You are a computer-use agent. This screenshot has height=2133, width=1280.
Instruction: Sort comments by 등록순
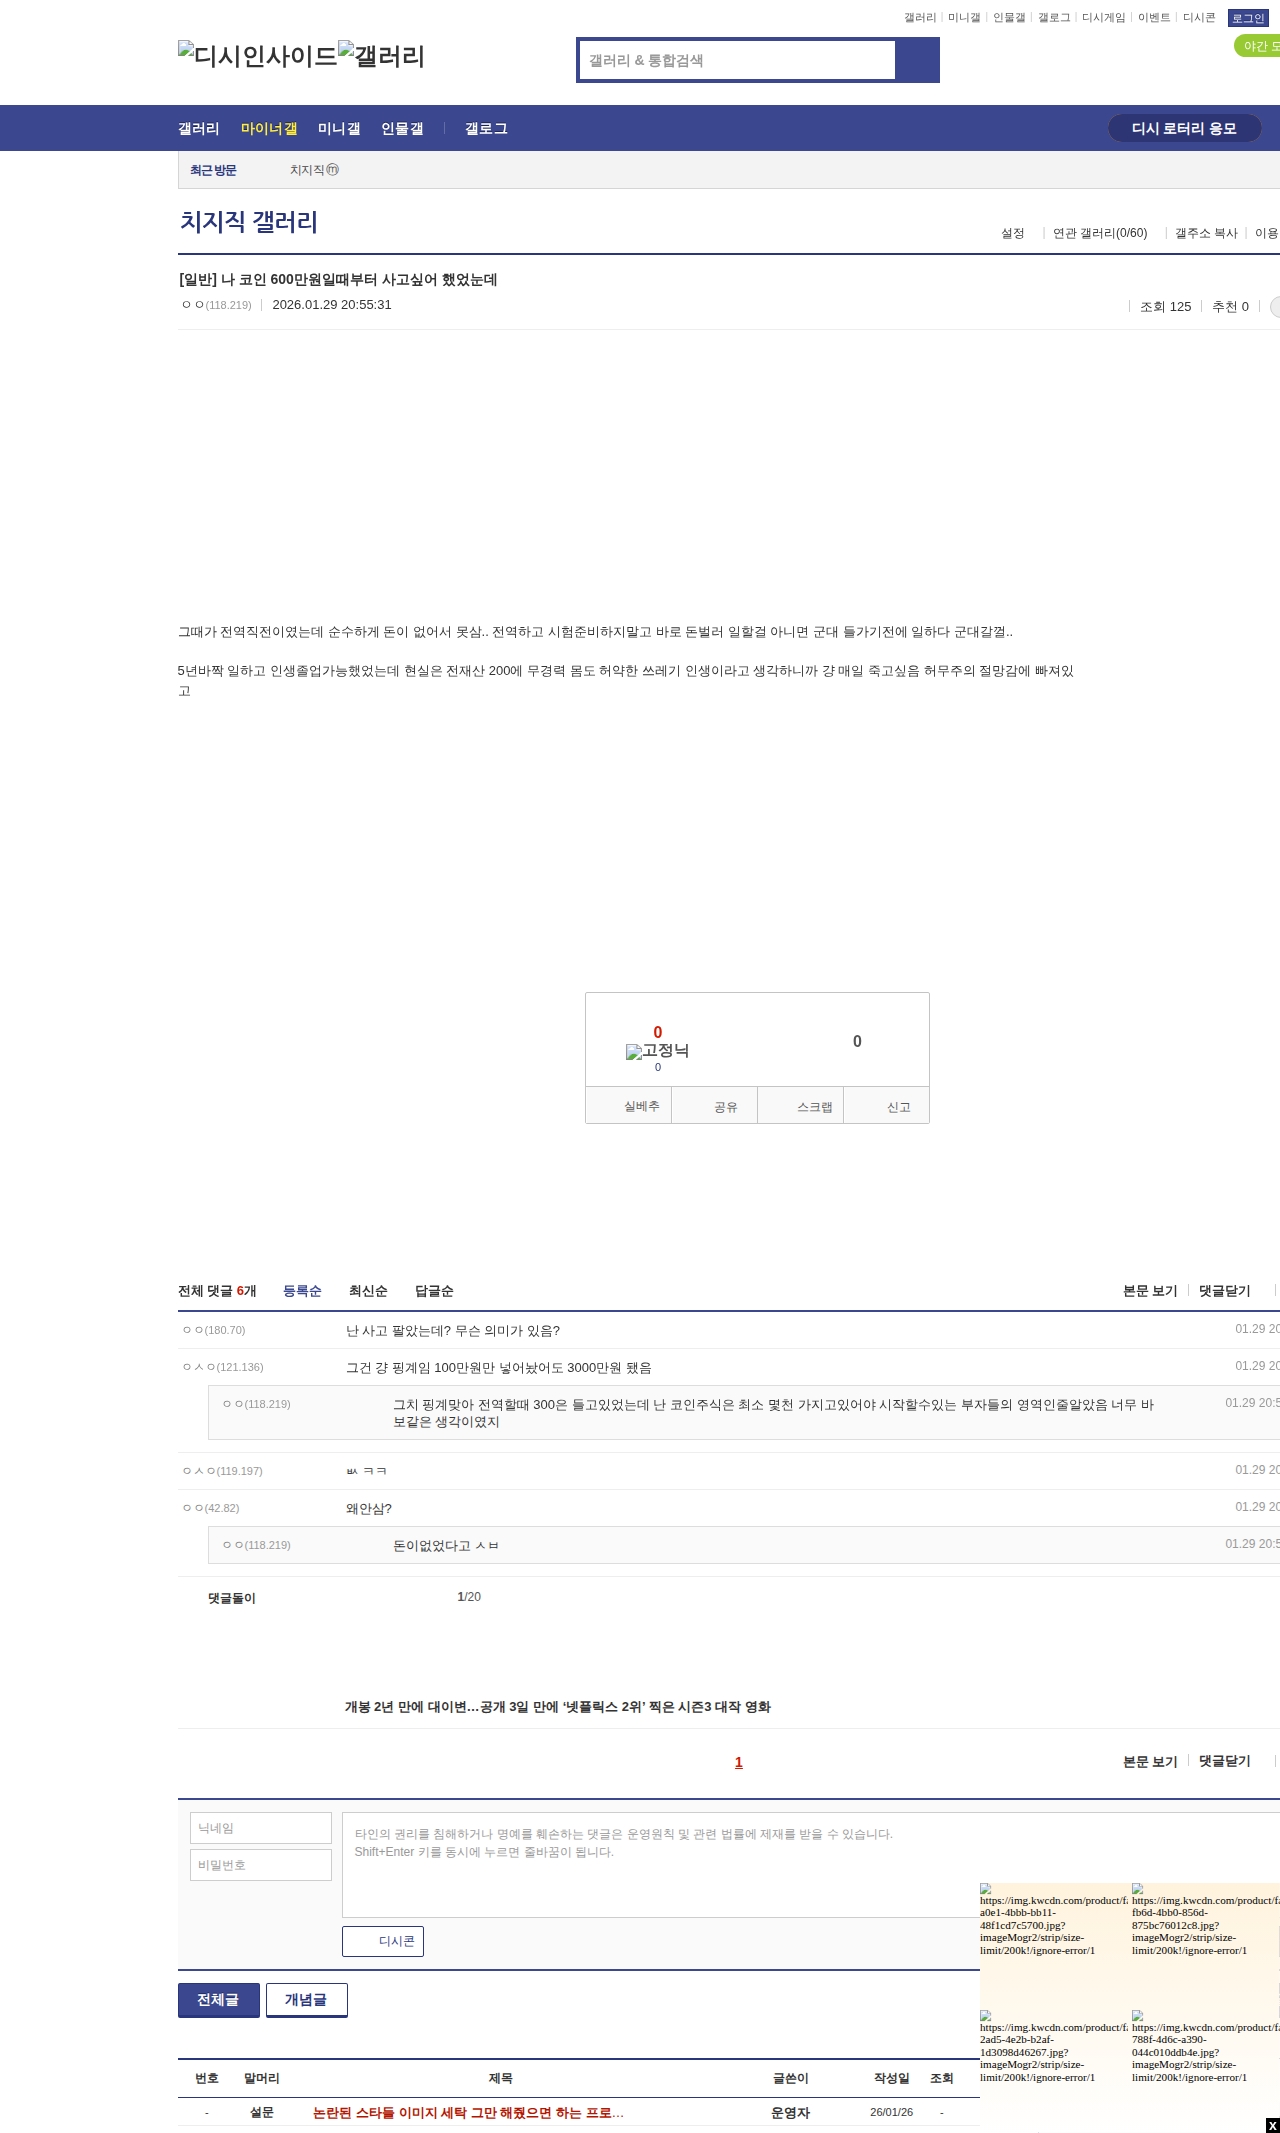click(302, 1291)
